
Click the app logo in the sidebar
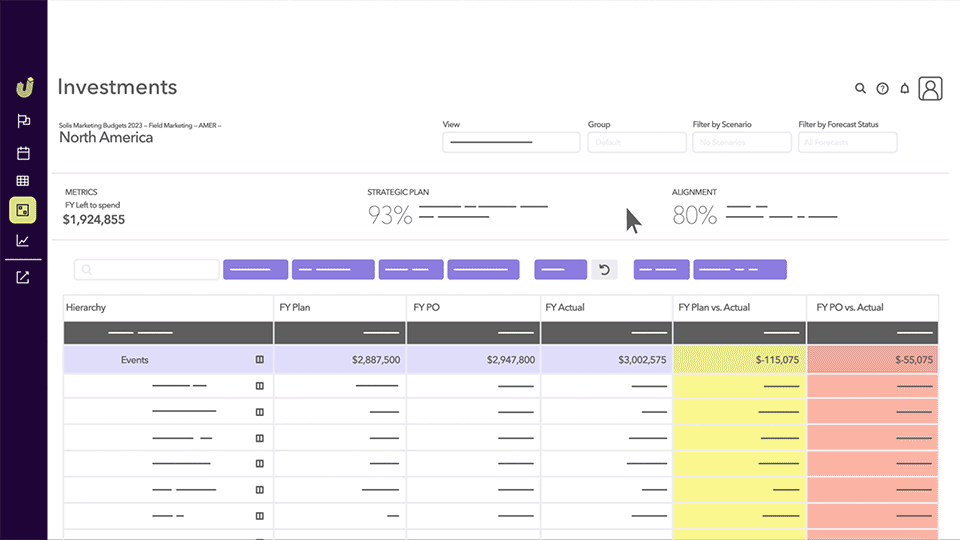coord(24,88)
